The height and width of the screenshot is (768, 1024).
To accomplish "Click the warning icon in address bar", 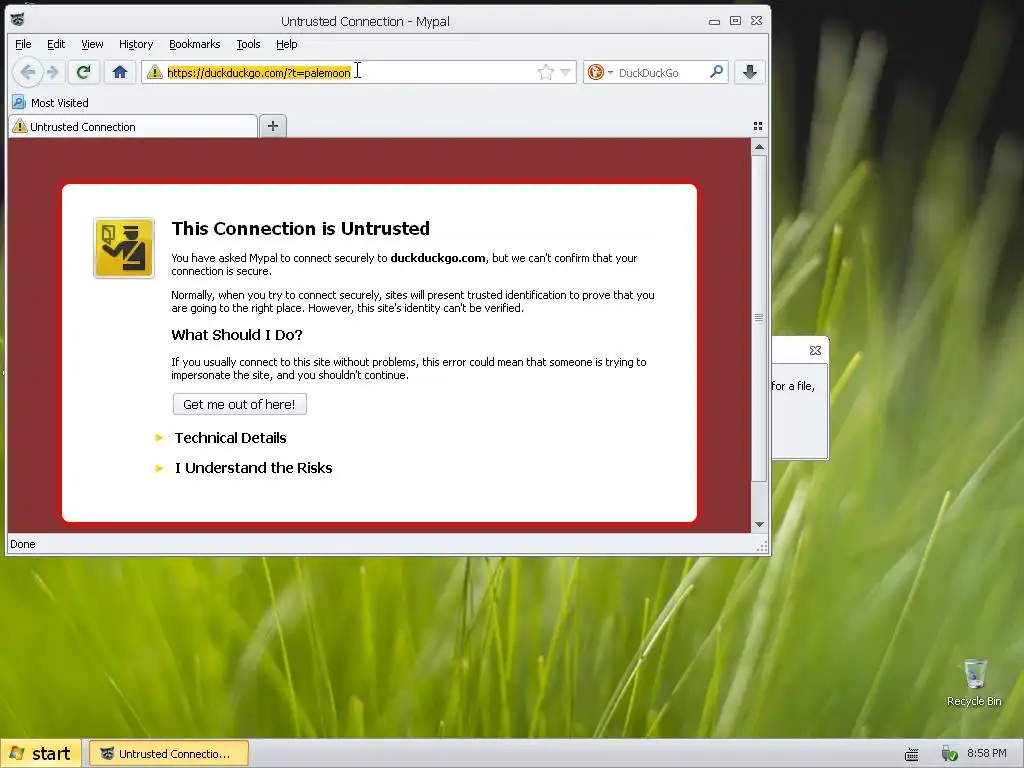I will pyautogui.click(x=155, y=72).
